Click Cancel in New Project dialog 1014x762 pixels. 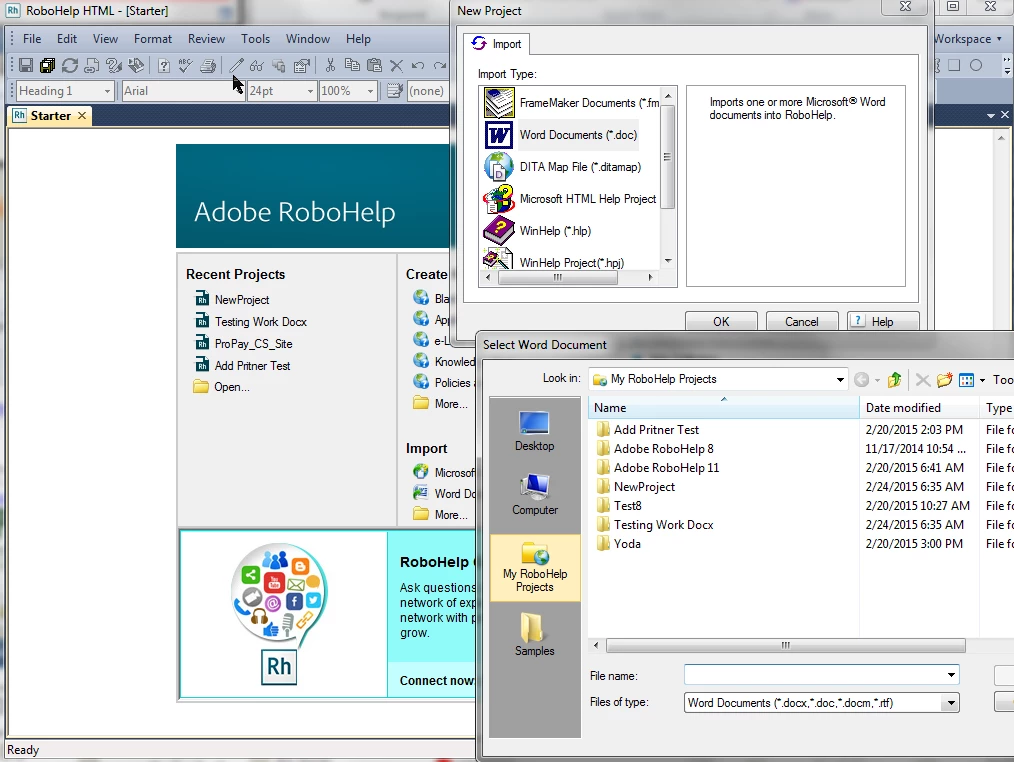(x=802, y=321)
